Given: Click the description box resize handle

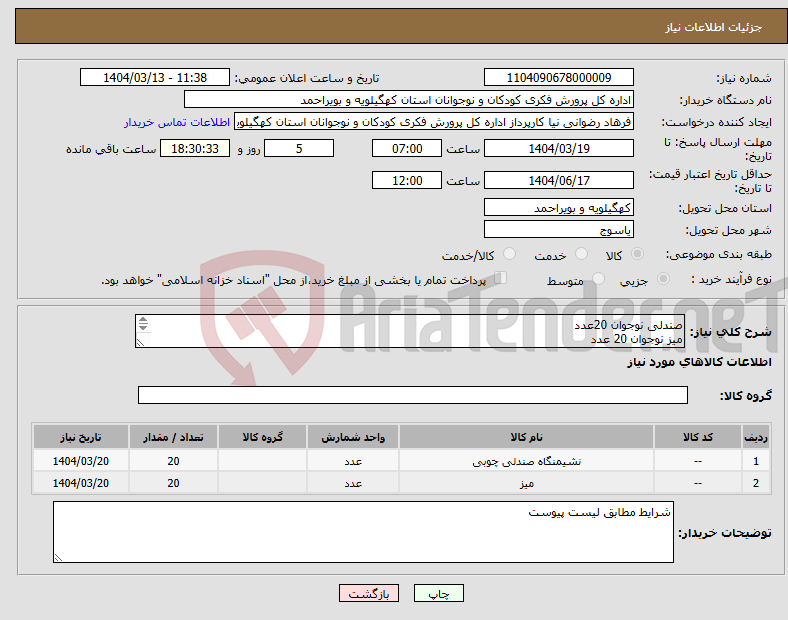Looking at the screenshot, I should [x=140, y=343].
